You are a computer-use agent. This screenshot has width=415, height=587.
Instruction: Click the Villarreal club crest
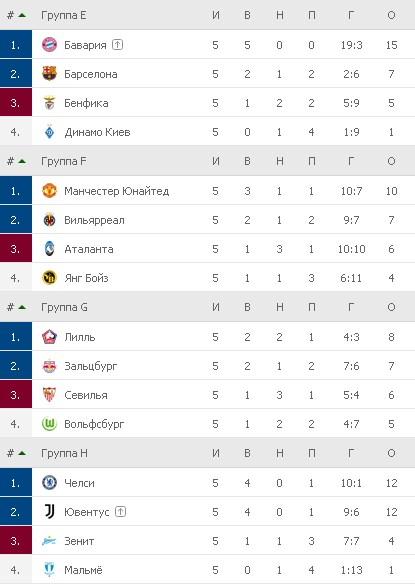click(x=49, y=220)
